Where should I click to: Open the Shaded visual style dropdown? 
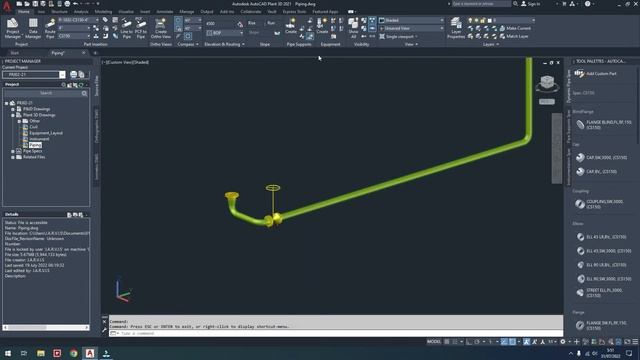point(411,20)
